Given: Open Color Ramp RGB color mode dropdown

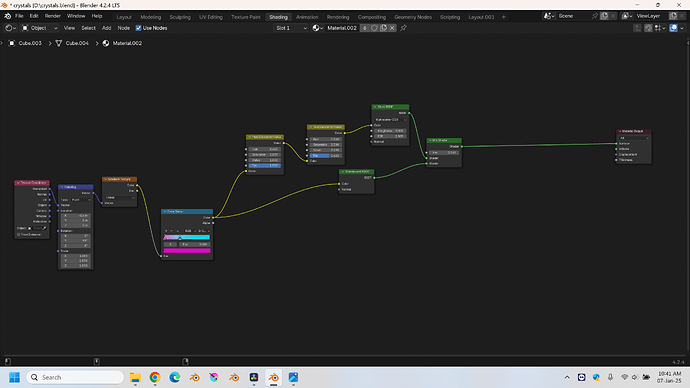Looking at the screenshot, I should [x=190, y=231].
